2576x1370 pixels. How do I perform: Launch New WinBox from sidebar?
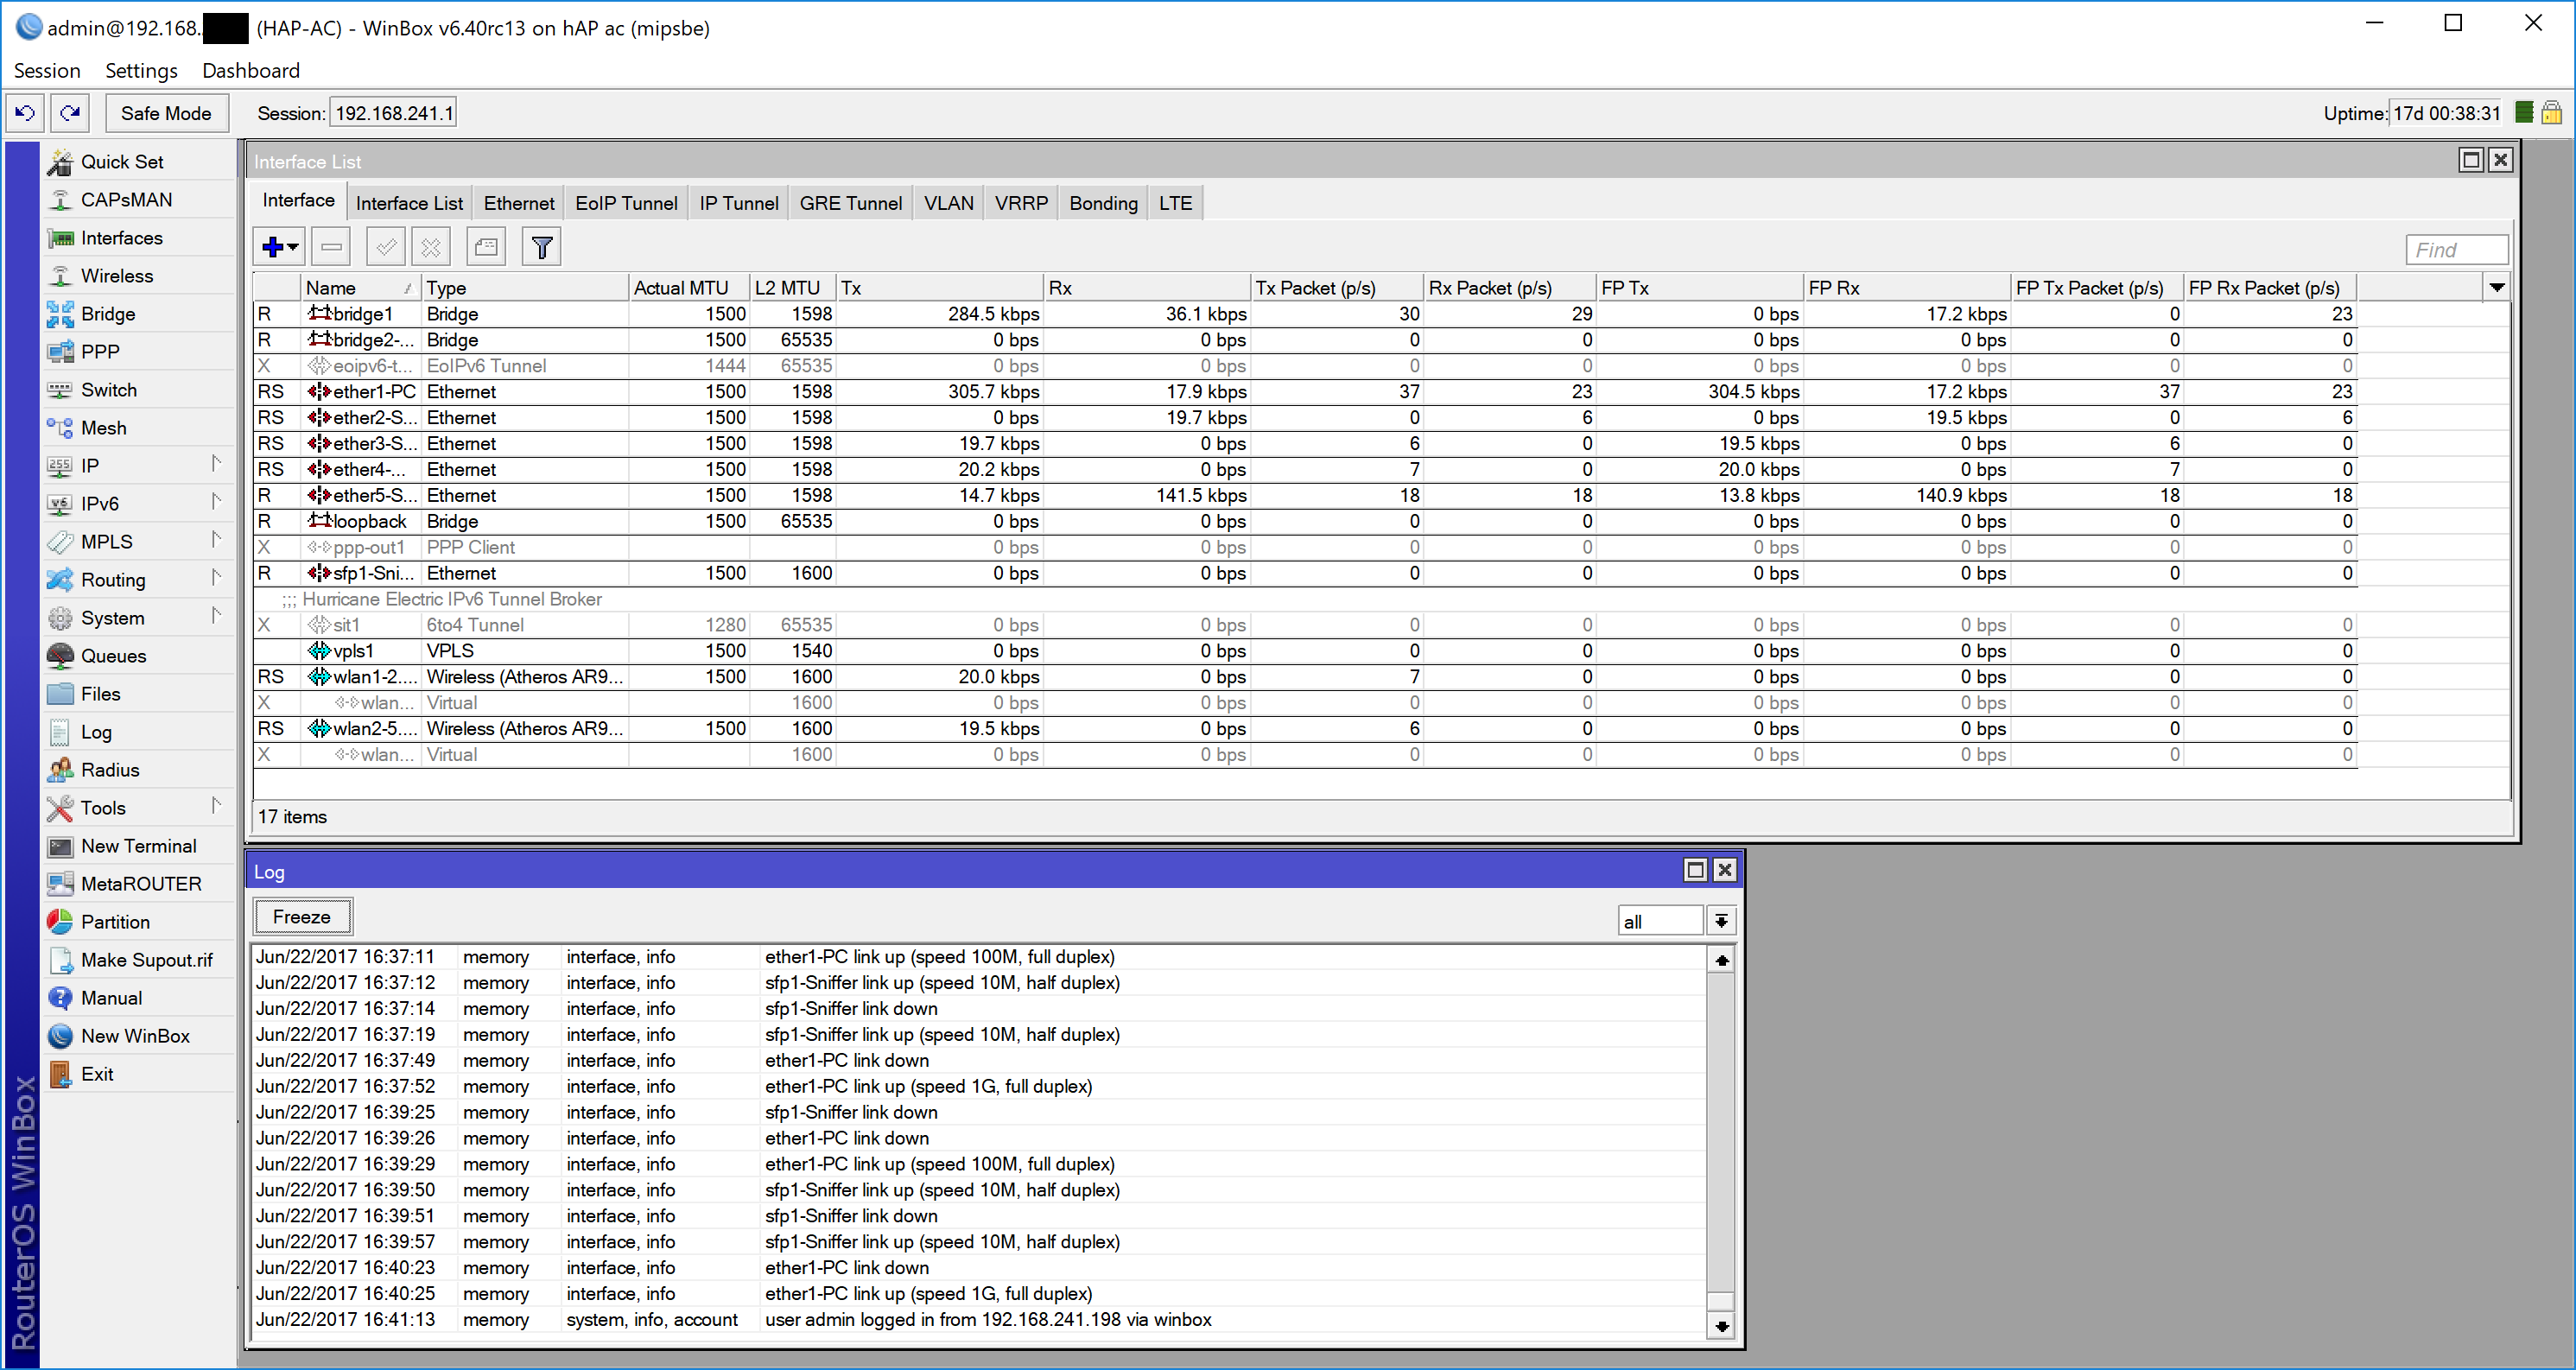139,1036
